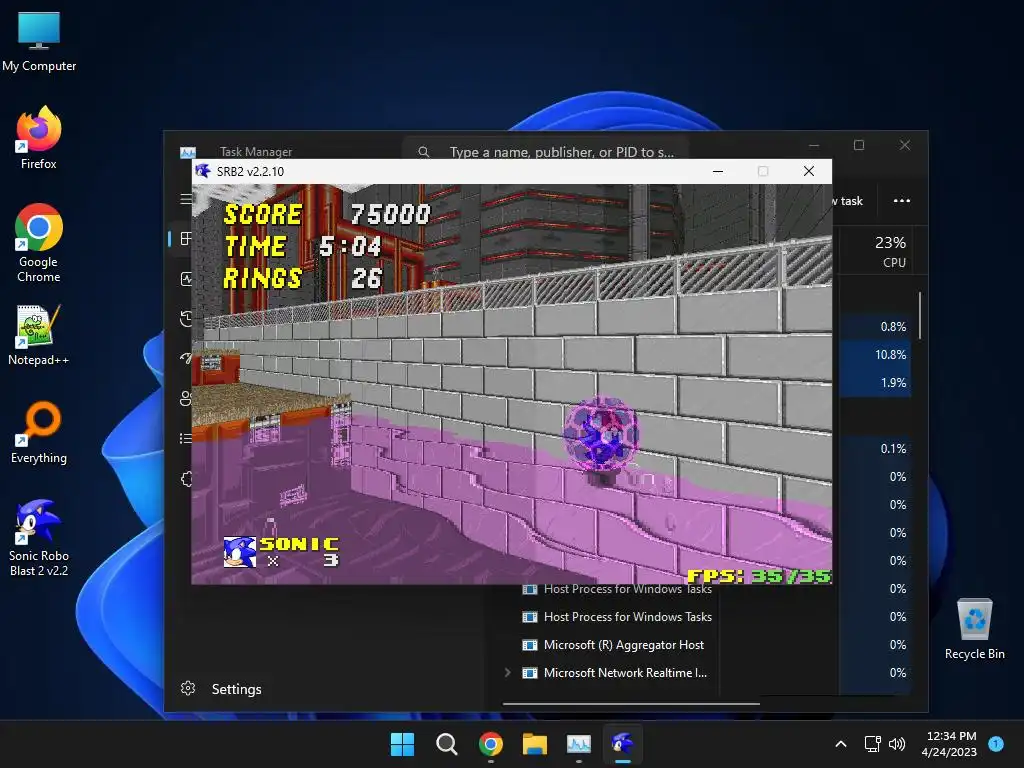This screenshot has width=1024, height=768.
Task: Click the 10.8% CPU value cell
Action: pyautogui.click(x=890, y=355)
